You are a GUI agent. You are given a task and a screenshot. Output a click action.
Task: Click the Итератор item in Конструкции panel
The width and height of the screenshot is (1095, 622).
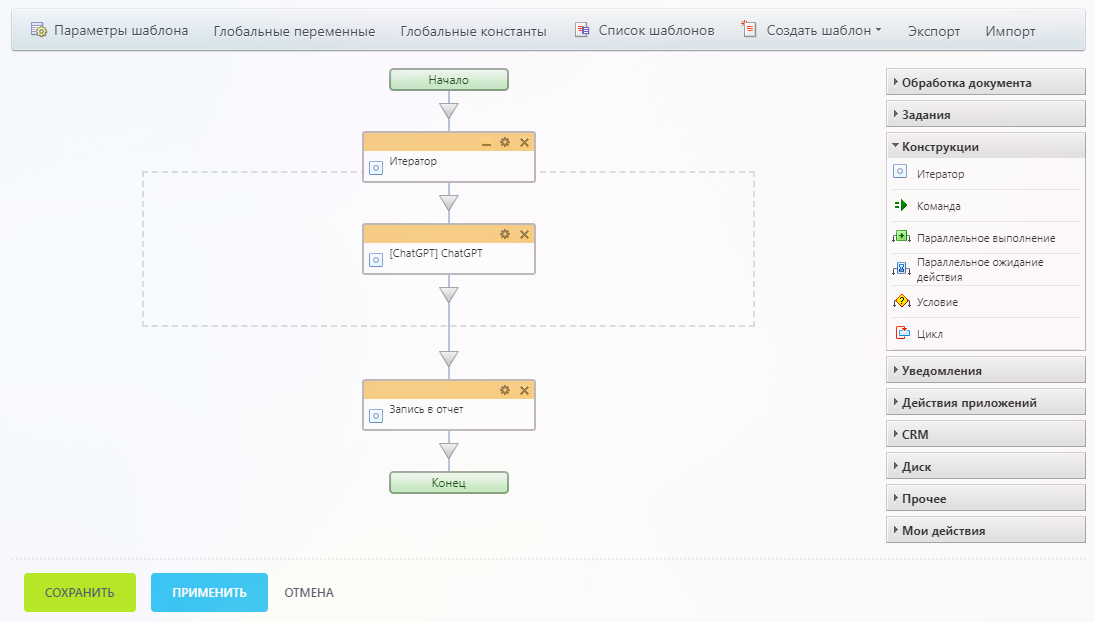click(x=940, y=174)
